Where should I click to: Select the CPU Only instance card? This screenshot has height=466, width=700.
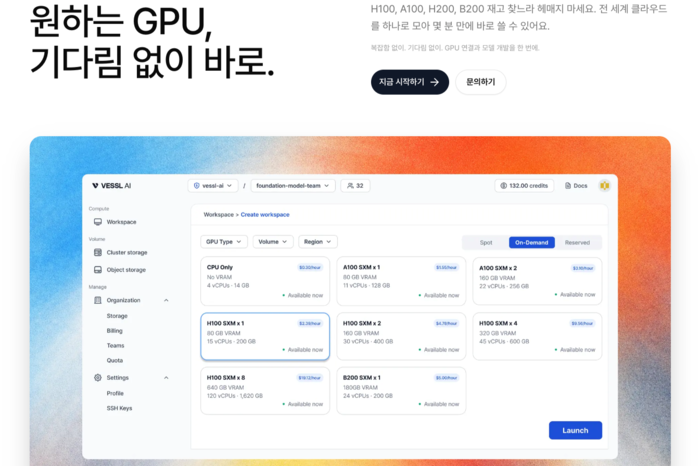coord(265,281)
